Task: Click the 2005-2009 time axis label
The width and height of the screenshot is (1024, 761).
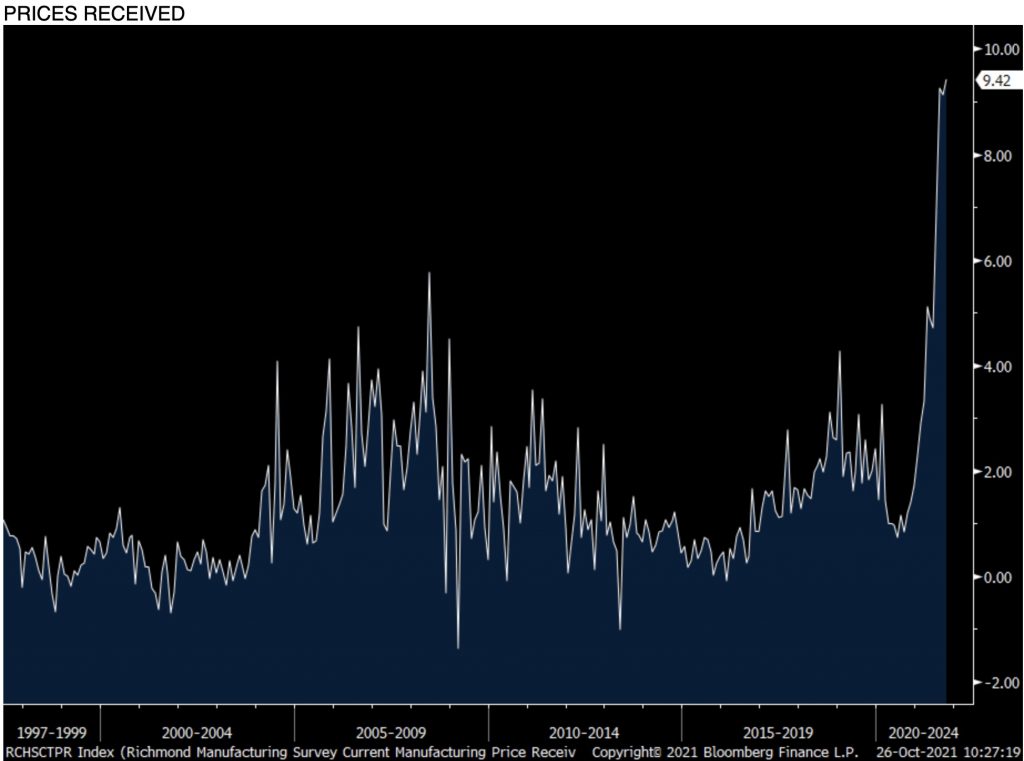Action: tap(391, 732)
